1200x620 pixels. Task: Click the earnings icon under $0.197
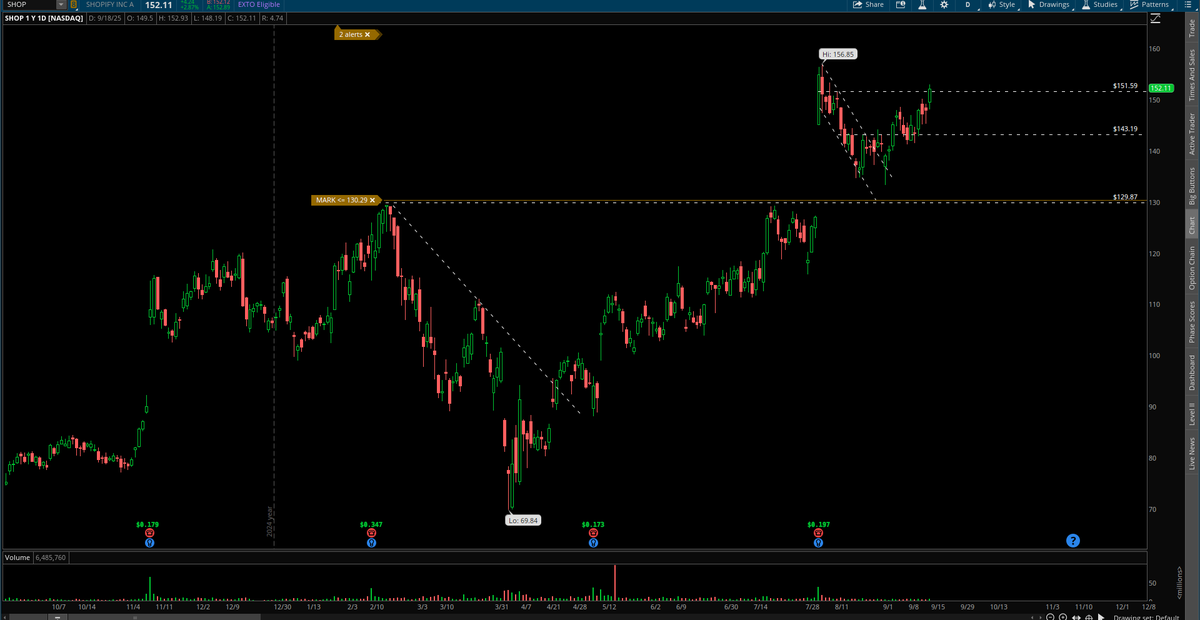tap(818, 535)
